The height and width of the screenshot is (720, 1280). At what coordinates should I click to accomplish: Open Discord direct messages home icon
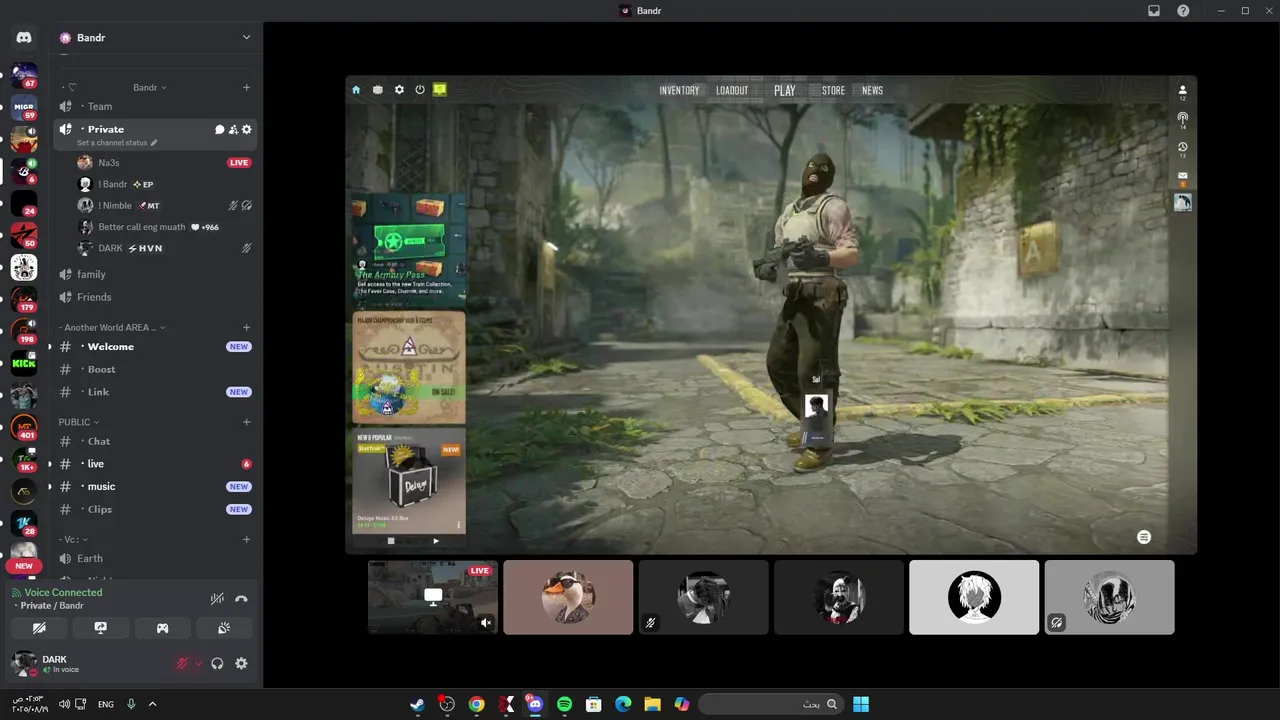[24, 38]
